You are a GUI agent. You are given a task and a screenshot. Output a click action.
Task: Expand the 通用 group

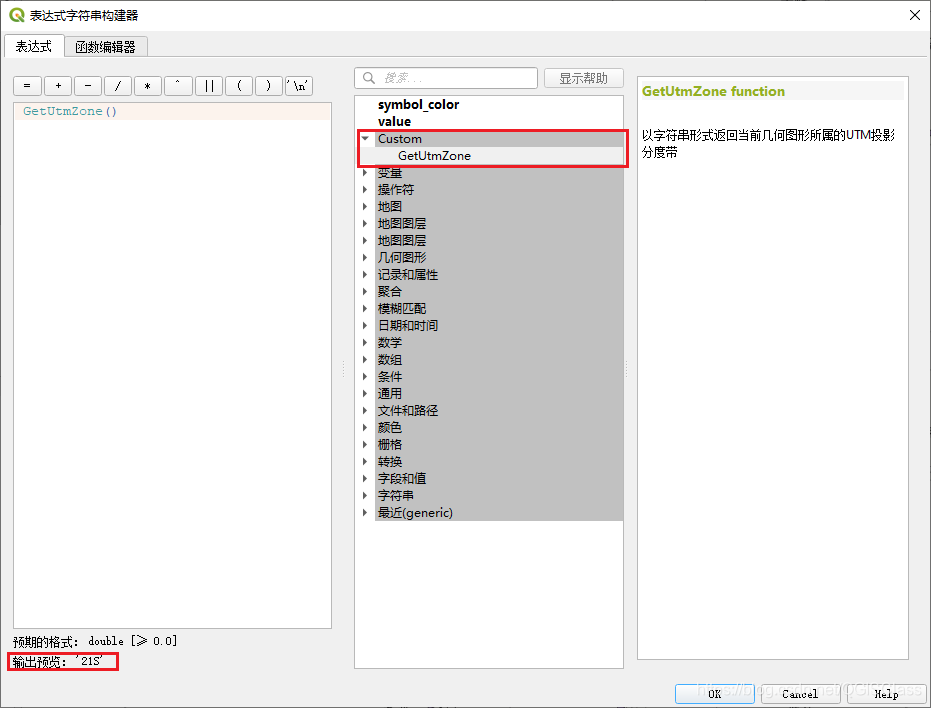click(365, 393)
